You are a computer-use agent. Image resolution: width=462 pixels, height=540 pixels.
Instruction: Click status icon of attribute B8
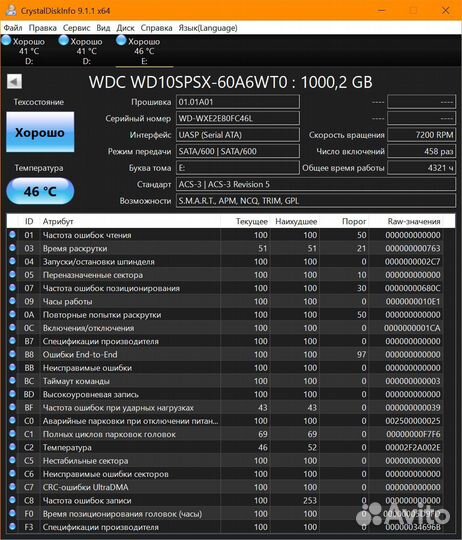pos(12,354)
